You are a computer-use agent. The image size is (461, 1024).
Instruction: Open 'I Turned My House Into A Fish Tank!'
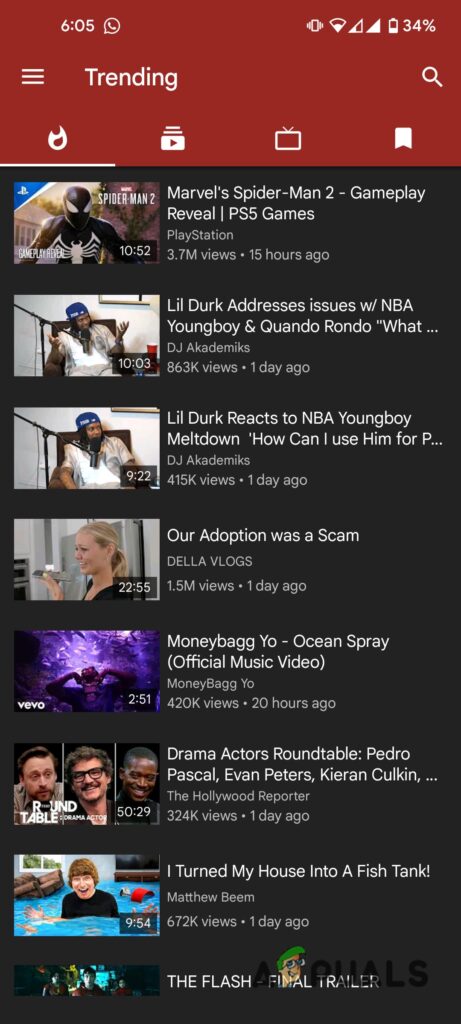click(298, 871)
